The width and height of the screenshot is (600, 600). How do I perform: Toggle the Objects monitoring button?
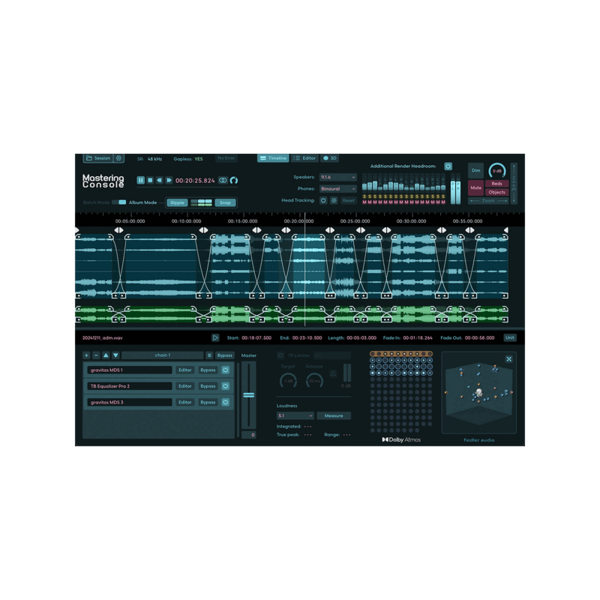497,192
